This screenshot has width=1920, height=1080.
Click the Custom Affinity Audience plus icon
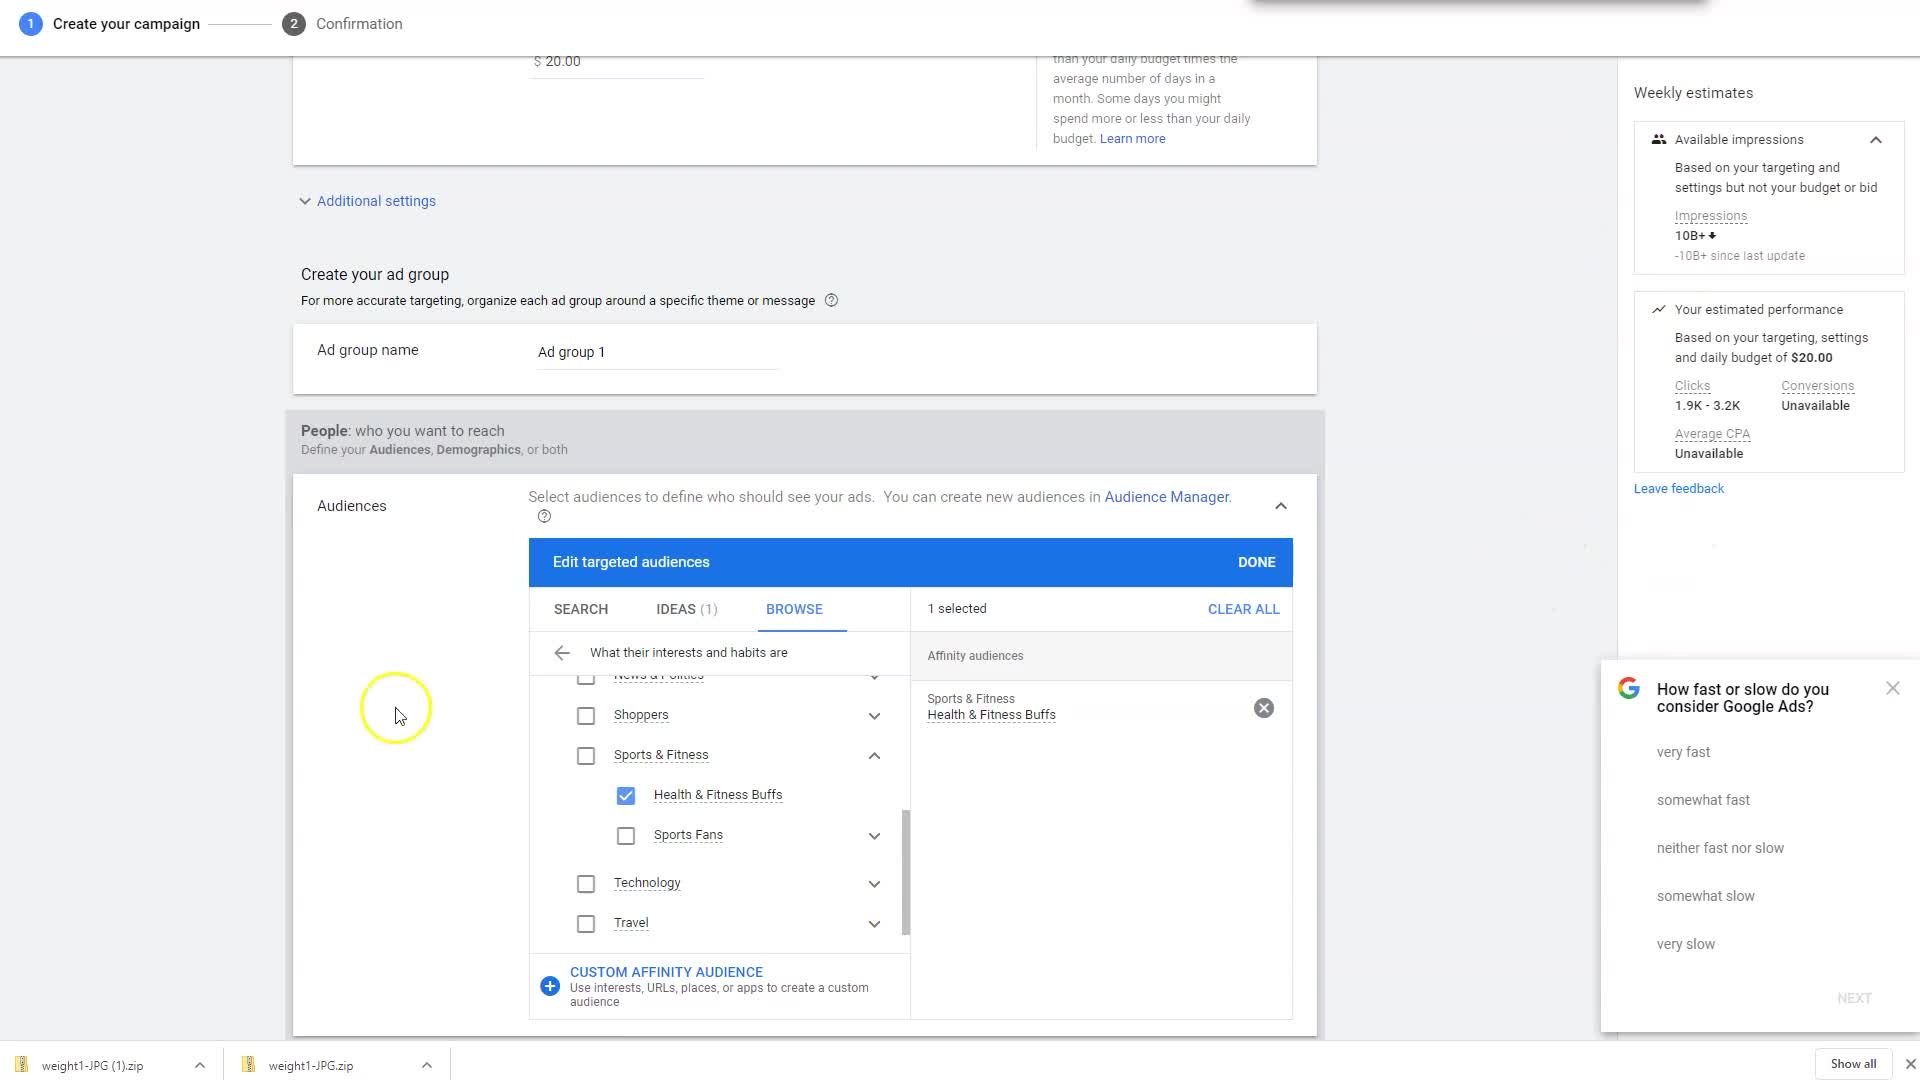click(550, 986)
